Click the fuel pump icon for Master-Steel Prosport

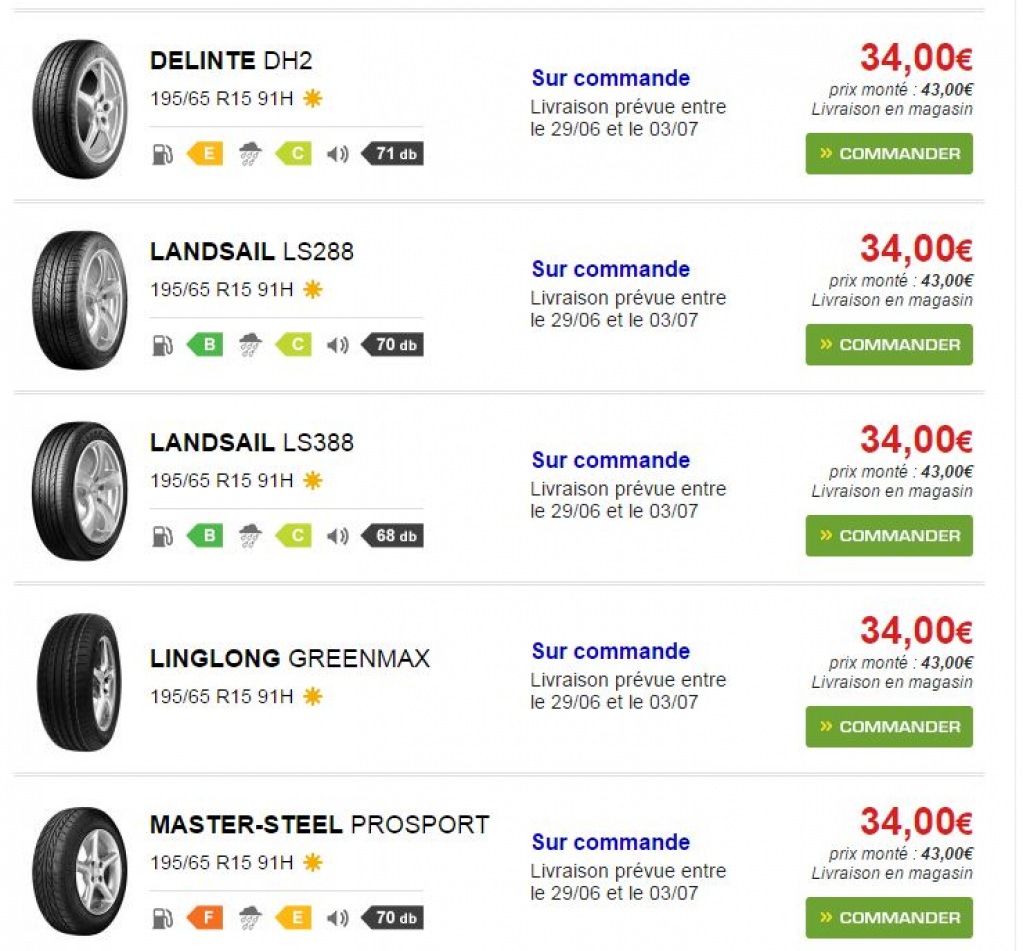click(160, 918)
